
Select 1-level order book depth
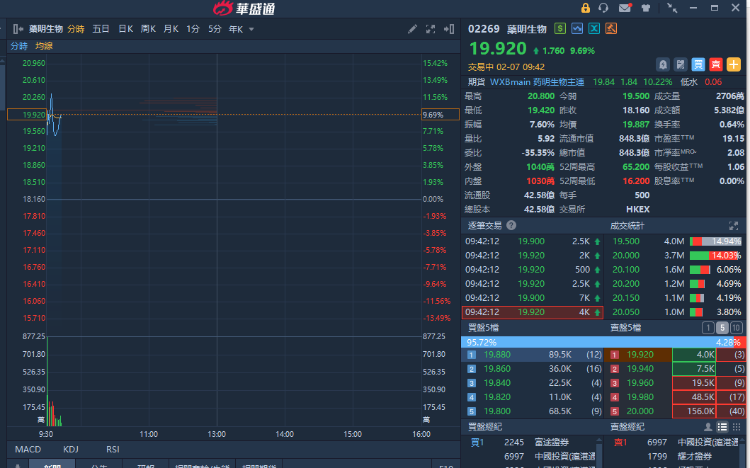708,328
